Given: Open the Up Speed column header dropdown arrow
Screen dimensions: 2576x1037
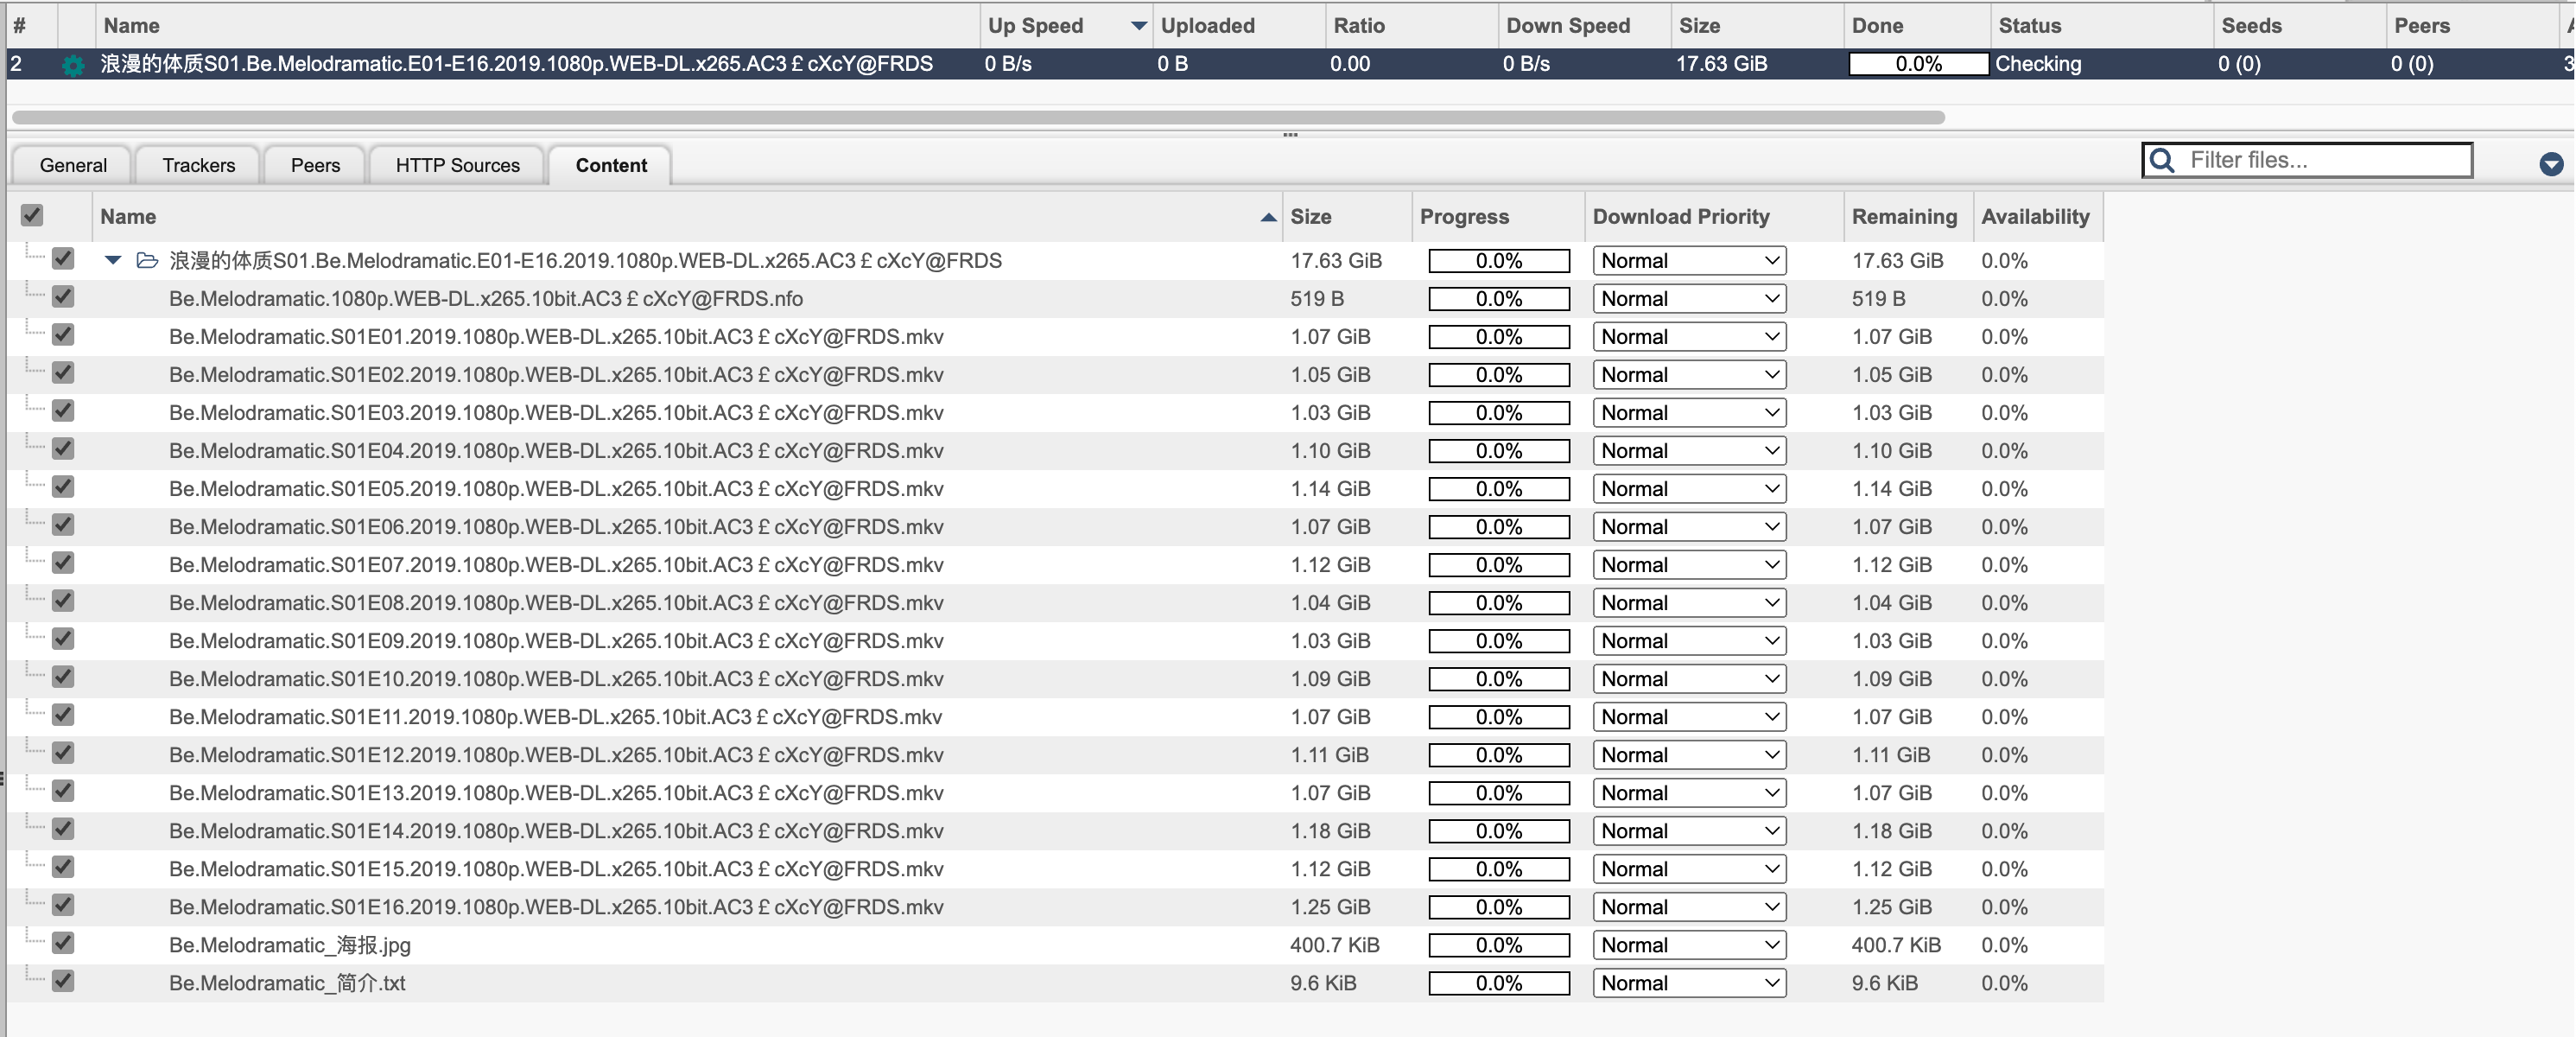Looking at the screenshot, I should [1136, 26].
